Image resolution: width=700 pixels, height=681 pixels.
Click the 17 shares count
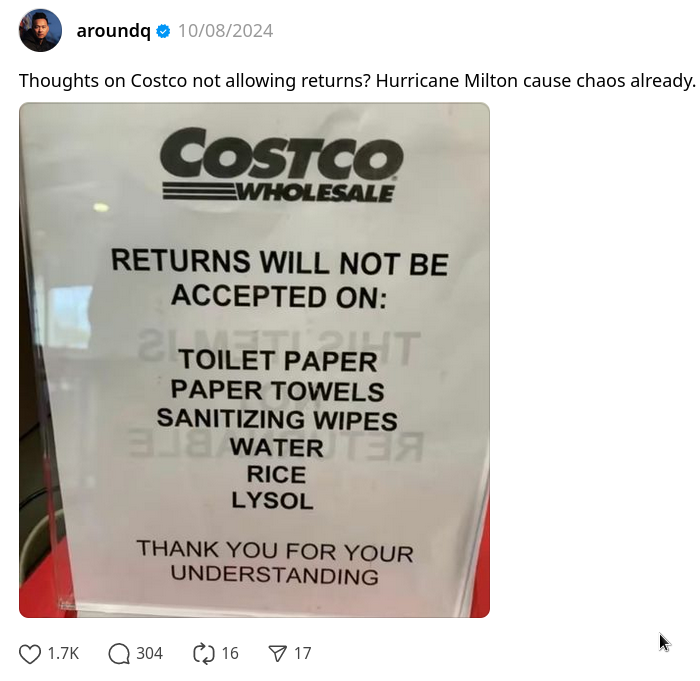coord(302,653)
